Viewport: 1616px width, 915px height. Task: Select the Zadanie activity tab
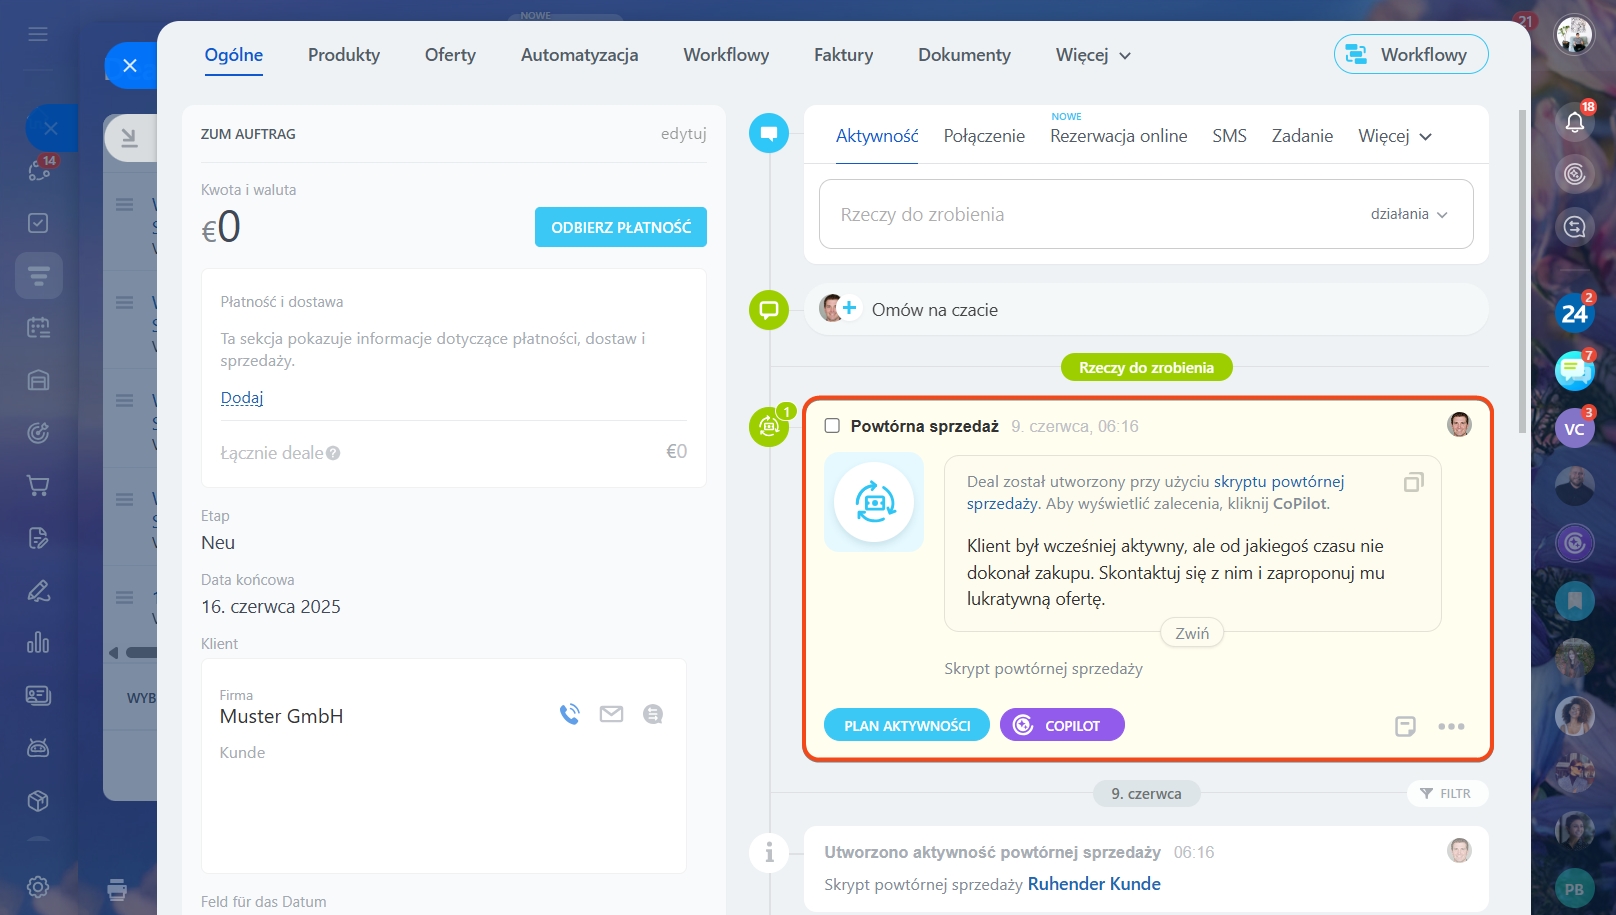coord(1302,136)
